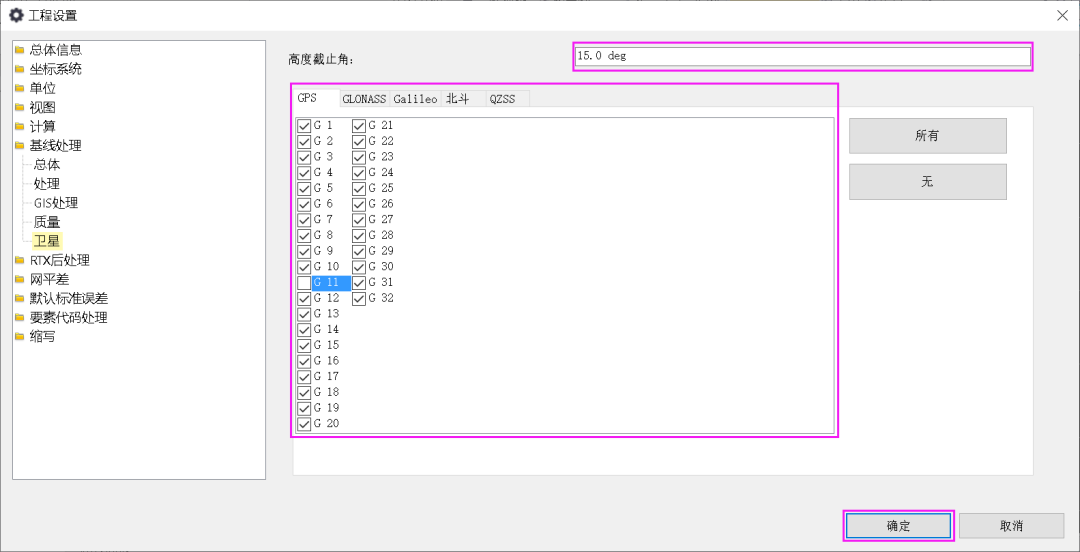Screen dimensions: 1080x552
Task: Uncheck satellite G 6
Action: [304, 204]
